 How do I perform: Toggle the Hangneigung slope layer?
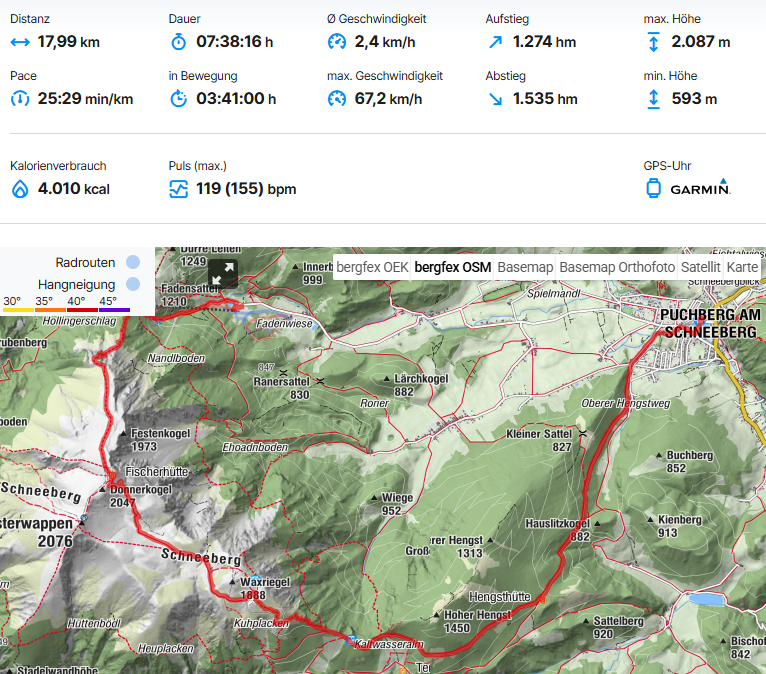click(x=133, y=284)
